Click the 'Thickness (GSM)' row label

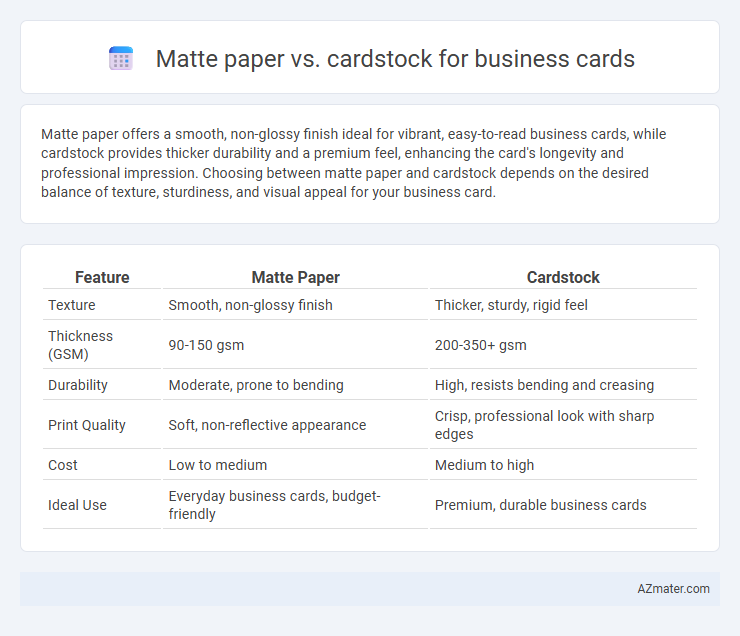81,345
